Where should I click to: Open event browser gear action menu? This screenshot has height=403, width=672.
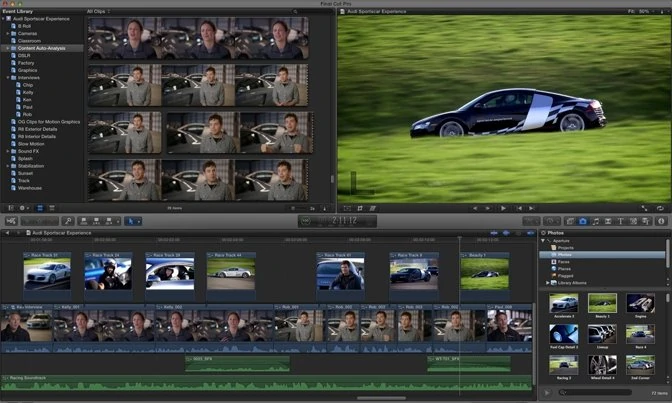click(24, 208)
